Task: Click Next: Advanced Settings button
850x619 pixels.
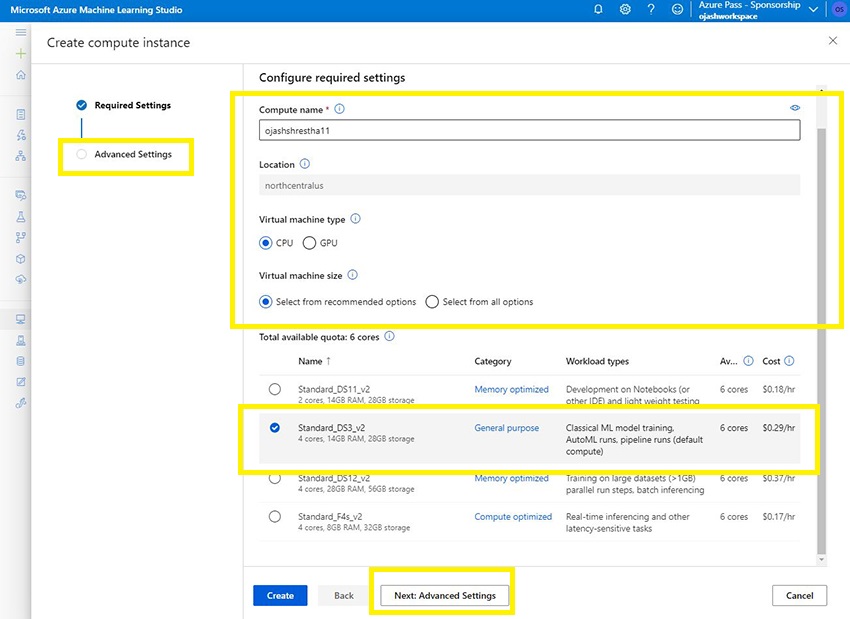Action: pyautogui.click(x=444, y=595)
